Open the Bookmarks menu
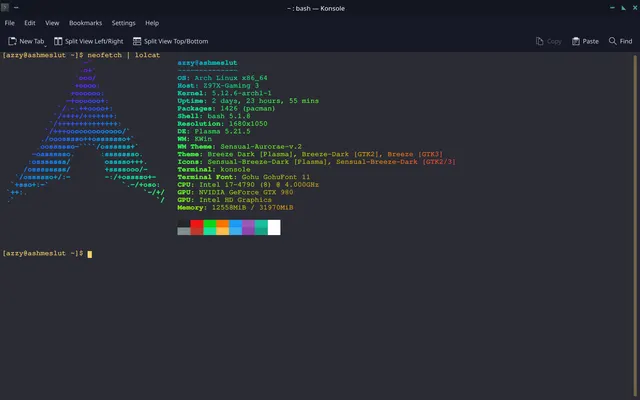 pyautogui.click(x=85, y=23)
